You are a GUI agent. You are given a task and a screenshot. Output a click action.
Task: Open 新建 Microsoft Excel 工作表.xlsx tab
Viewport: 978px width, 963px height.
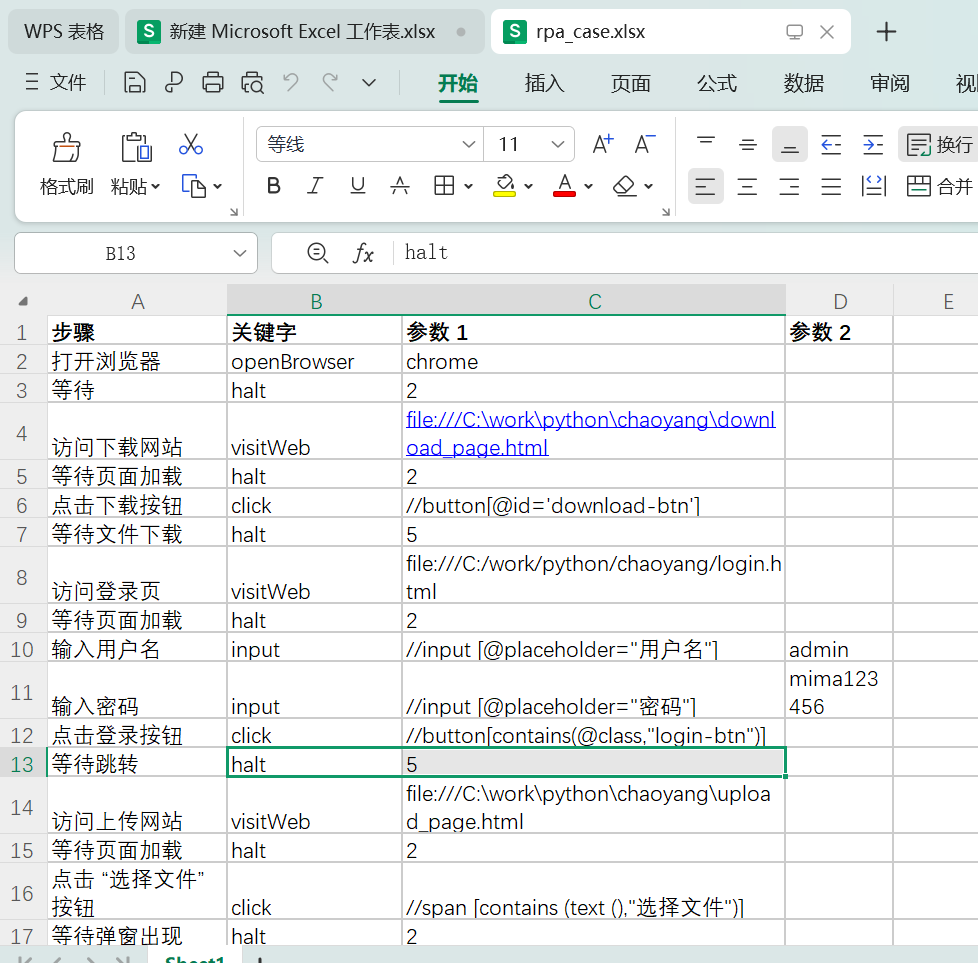(304, 31)
